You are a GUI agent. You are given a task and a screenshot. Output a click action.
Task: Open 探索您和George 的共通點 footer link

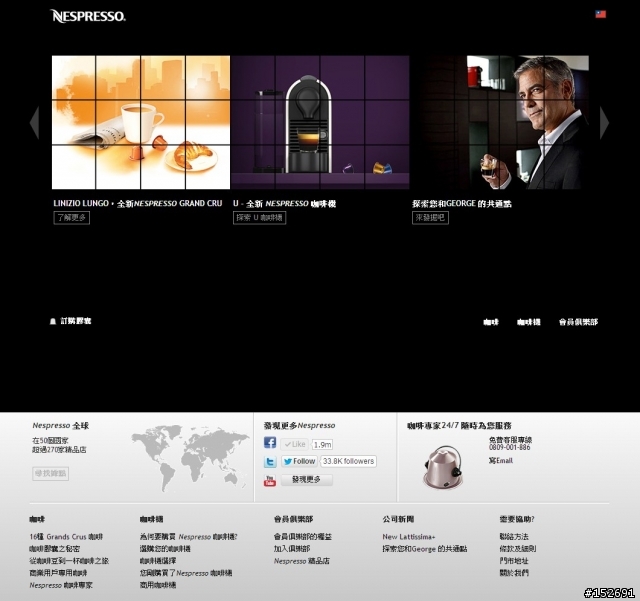click(425, 549)
